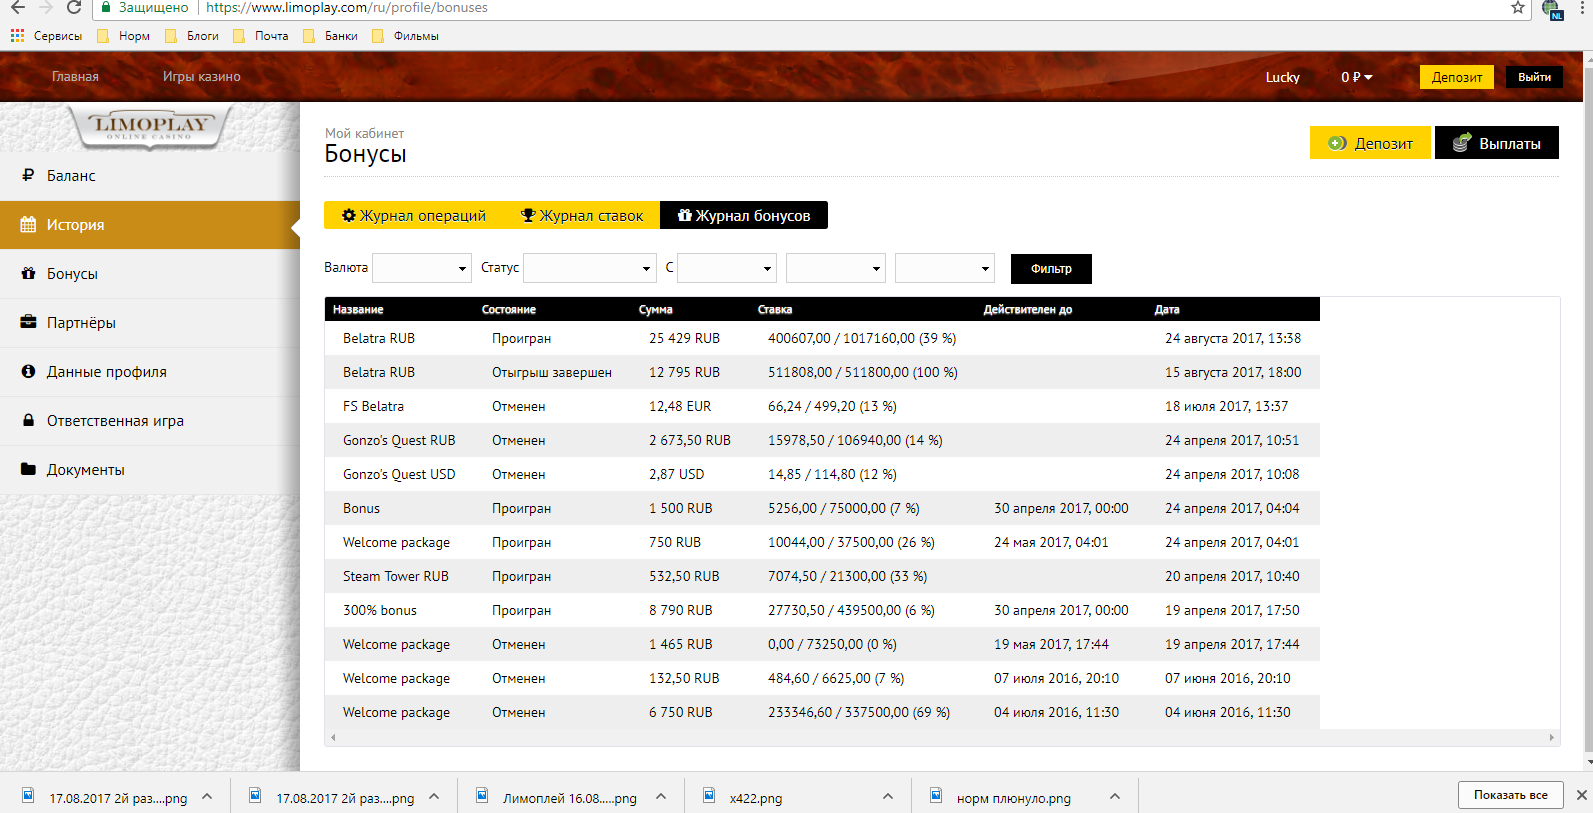
Task: Click the Lucky username in header
Action: click(x=1282, y=77)
